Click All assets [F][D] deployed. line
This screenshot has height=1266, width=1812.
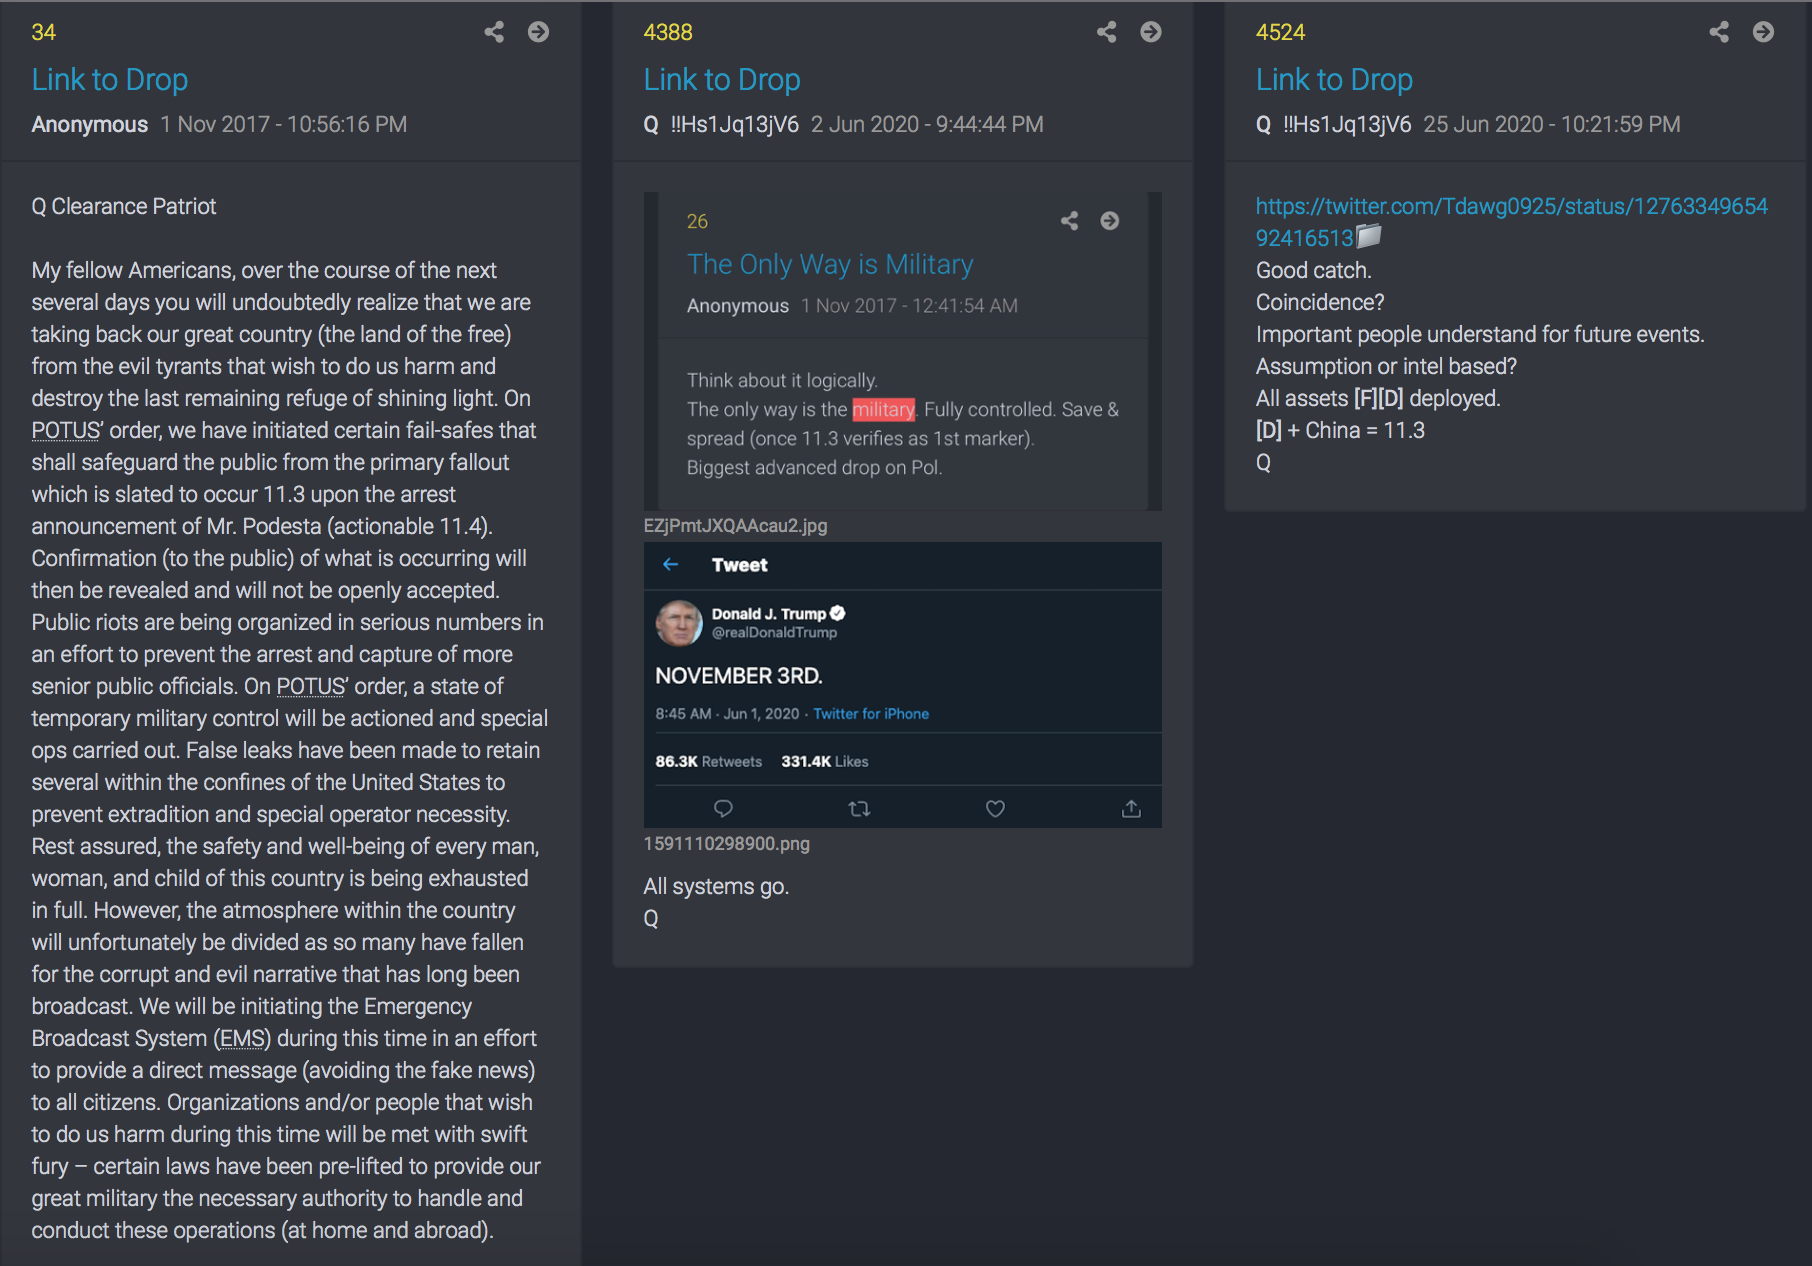point(1378,398)
